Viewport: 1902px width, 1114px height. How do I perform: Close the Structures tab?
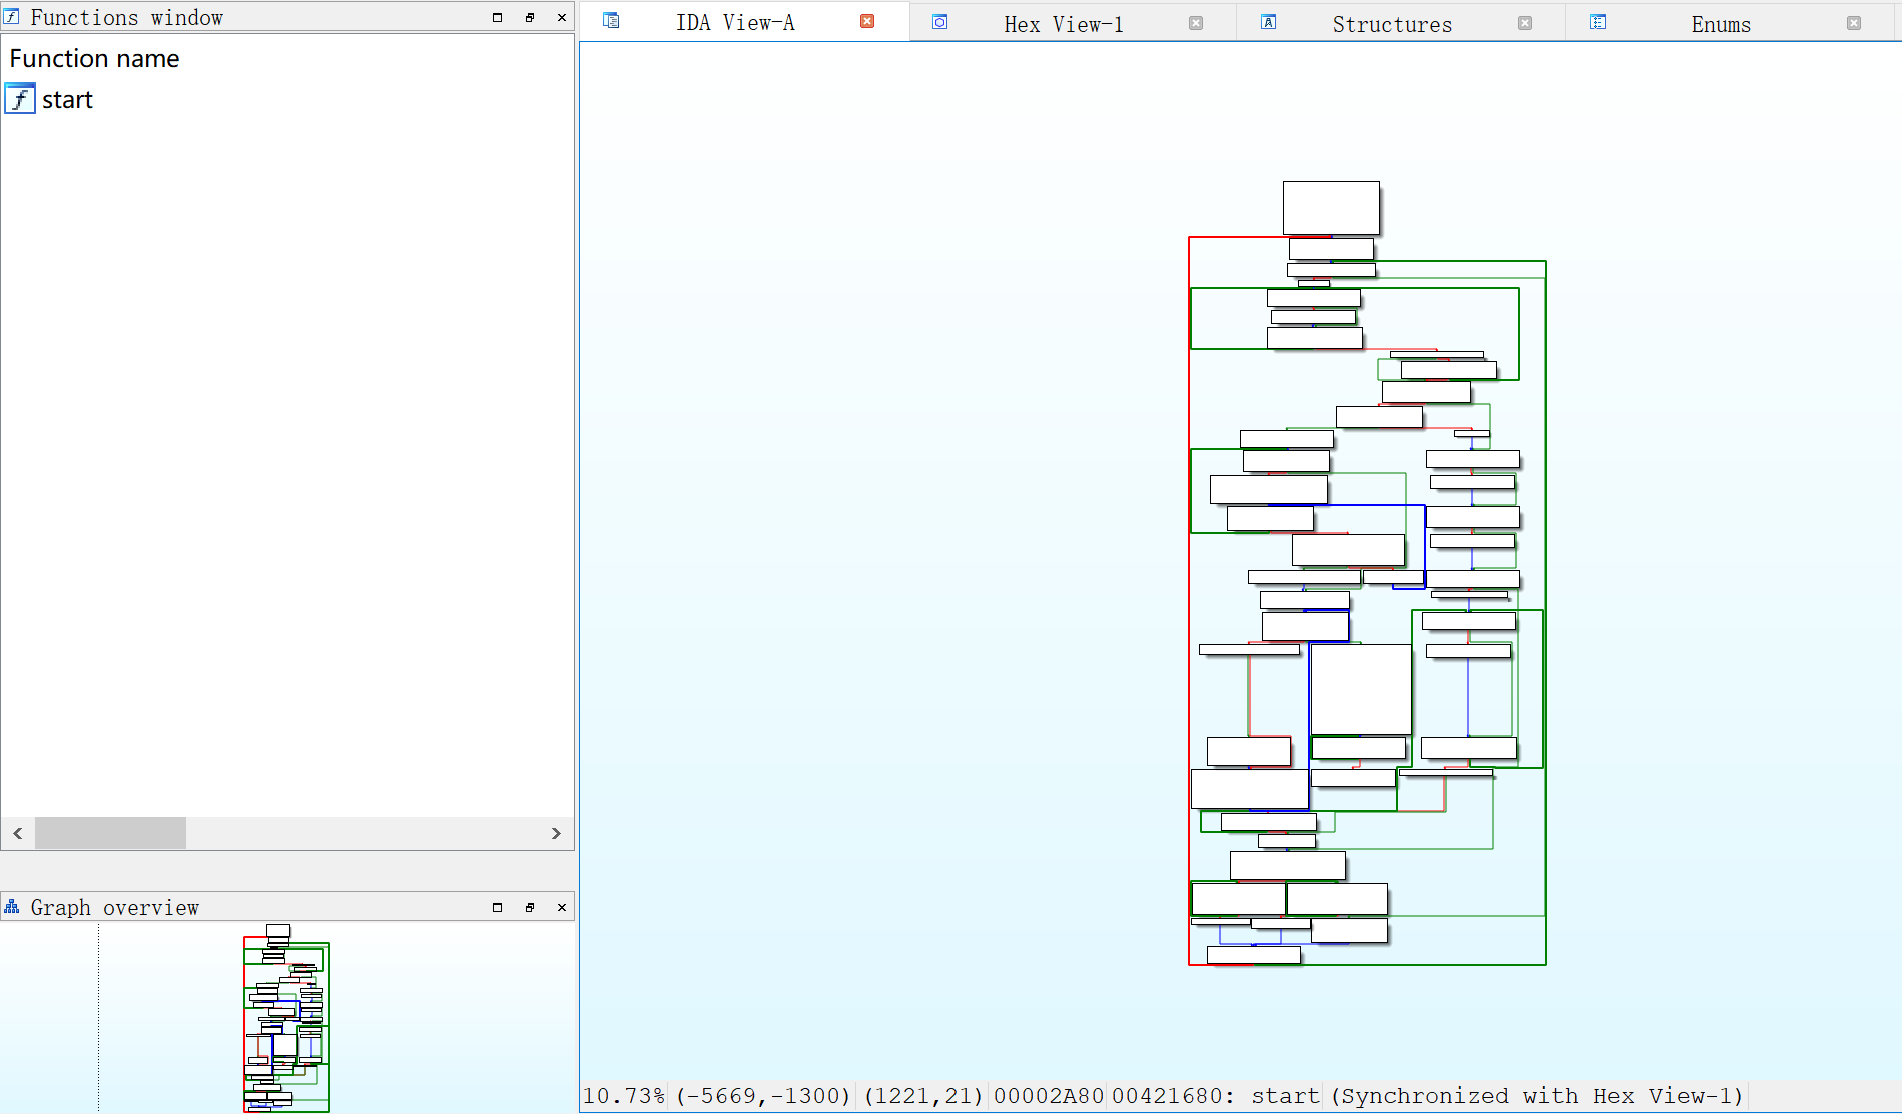[1525, 23]
